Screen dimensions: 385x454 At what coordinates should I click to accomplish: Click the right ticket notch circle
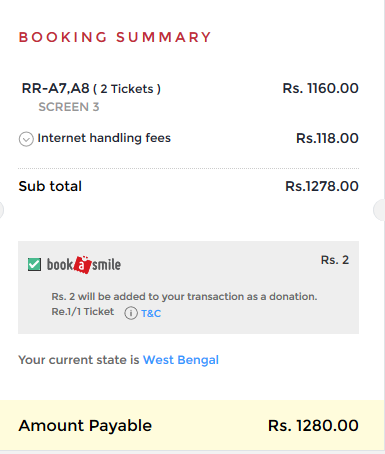tap(379, 210)
